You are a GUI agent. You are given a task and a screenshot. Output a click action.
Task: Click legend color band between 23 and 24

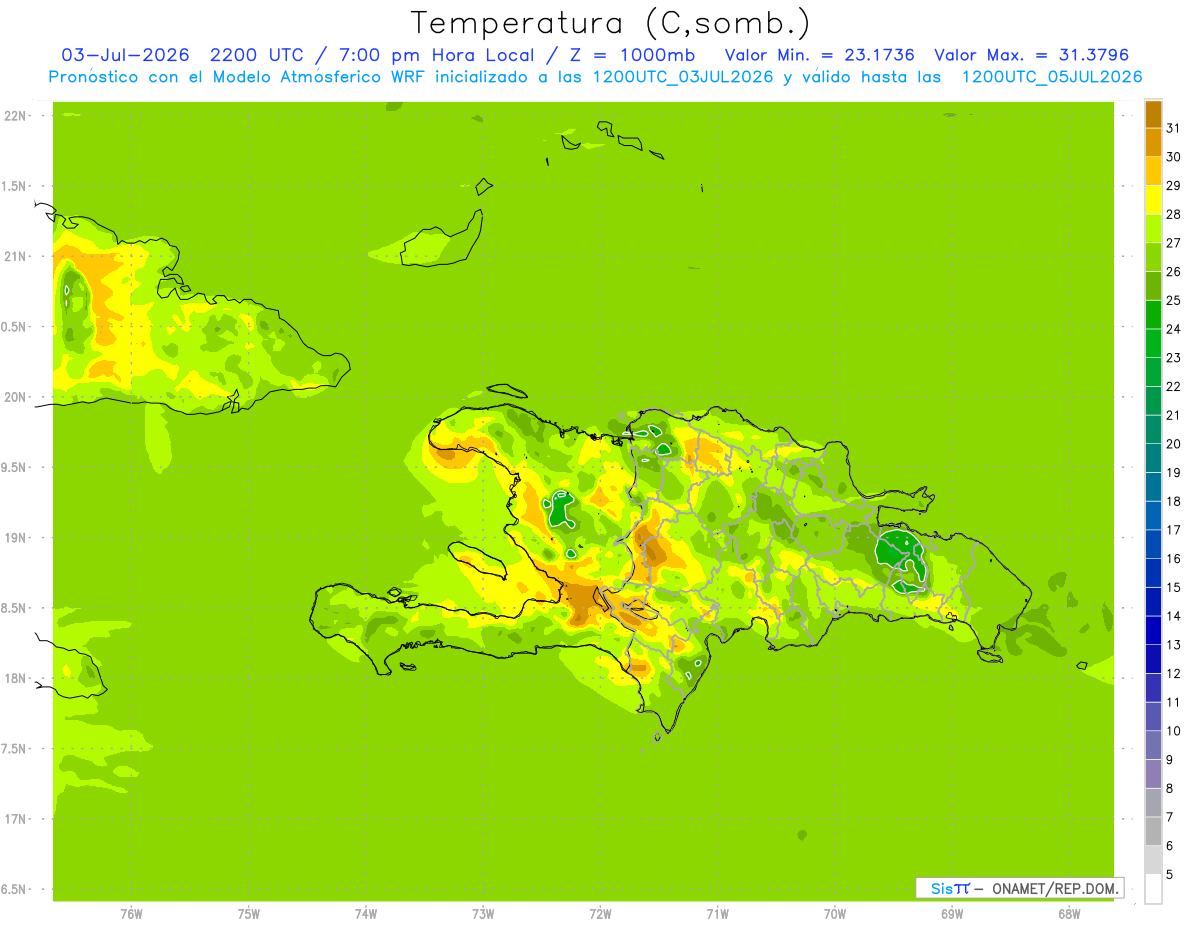coord(1153,343)
